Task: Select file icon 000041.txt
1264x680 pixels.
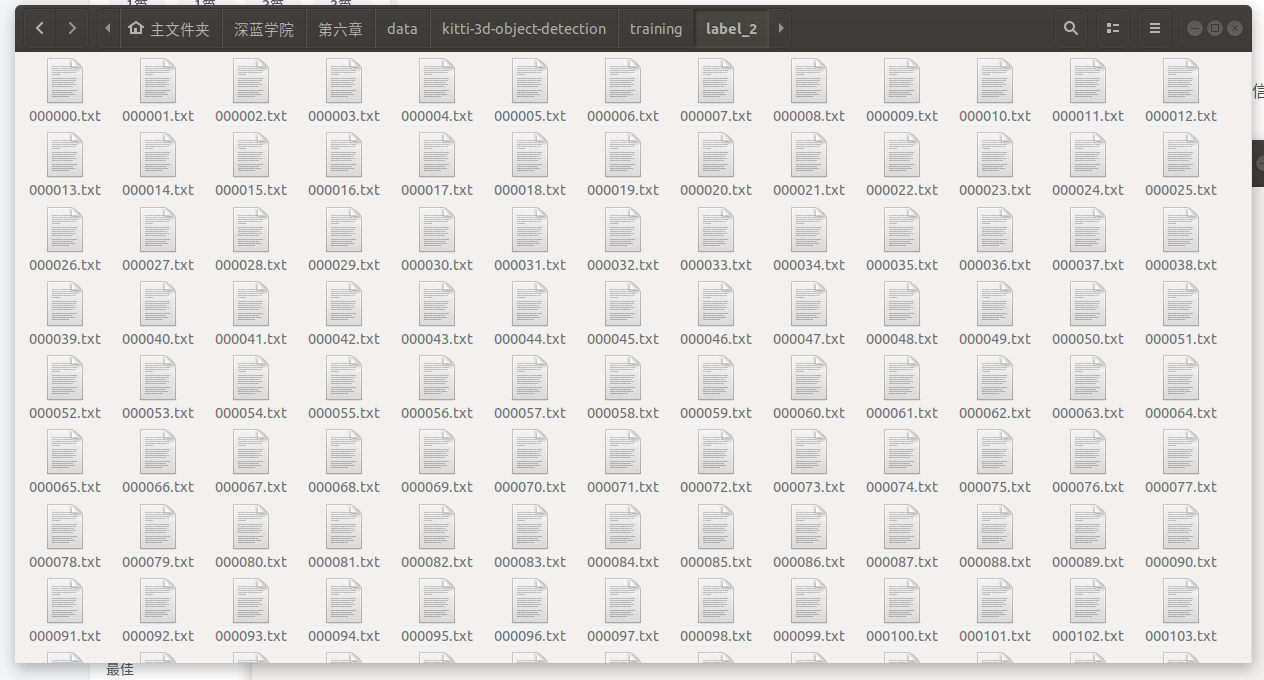Action: tap(251, 304)
